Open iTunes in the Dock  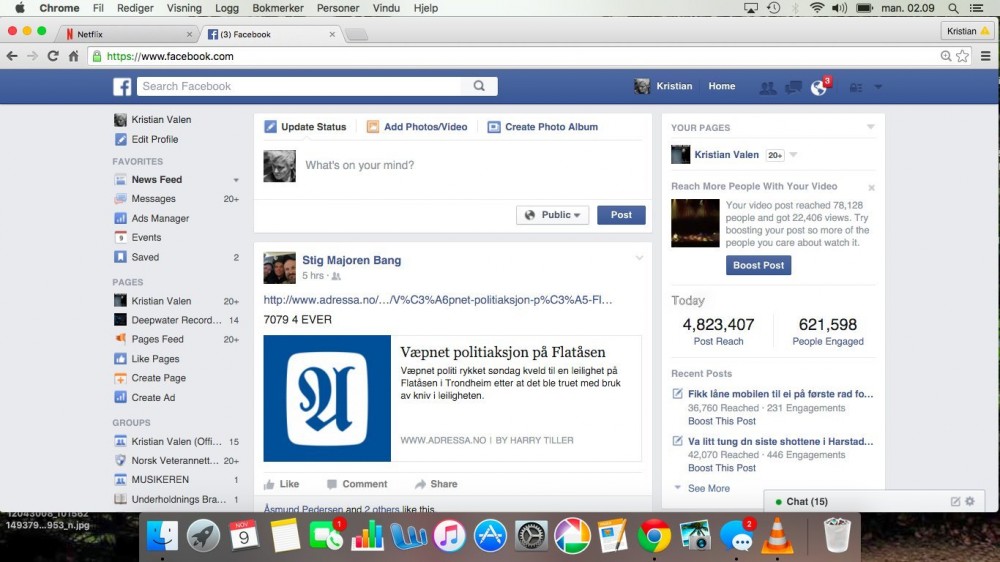point(449,535)
